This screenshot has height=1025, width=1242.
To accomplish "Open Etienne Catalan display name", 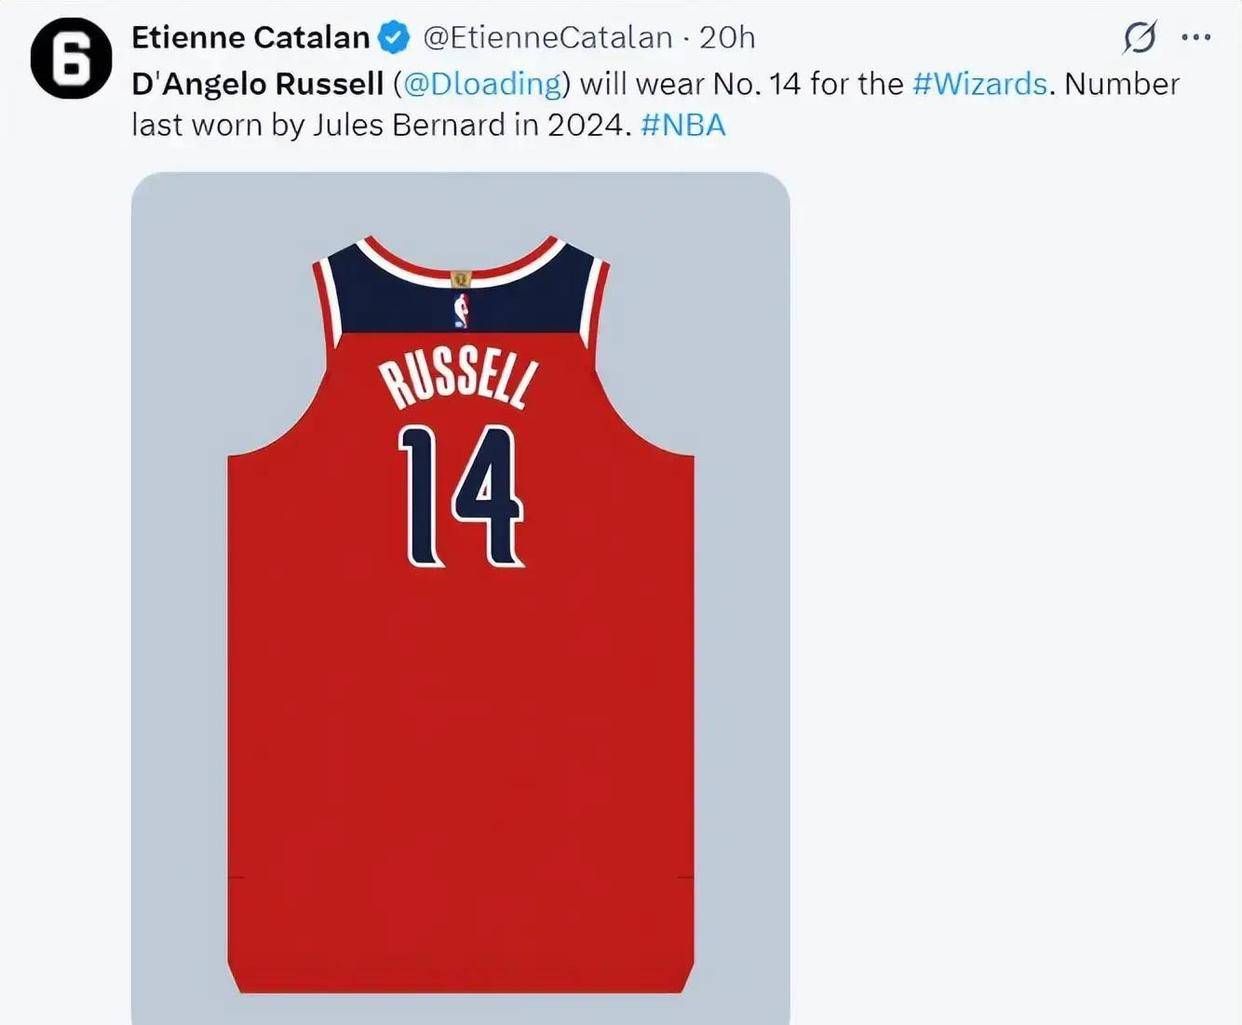I will pyautogui.click(x=251, y=38).
